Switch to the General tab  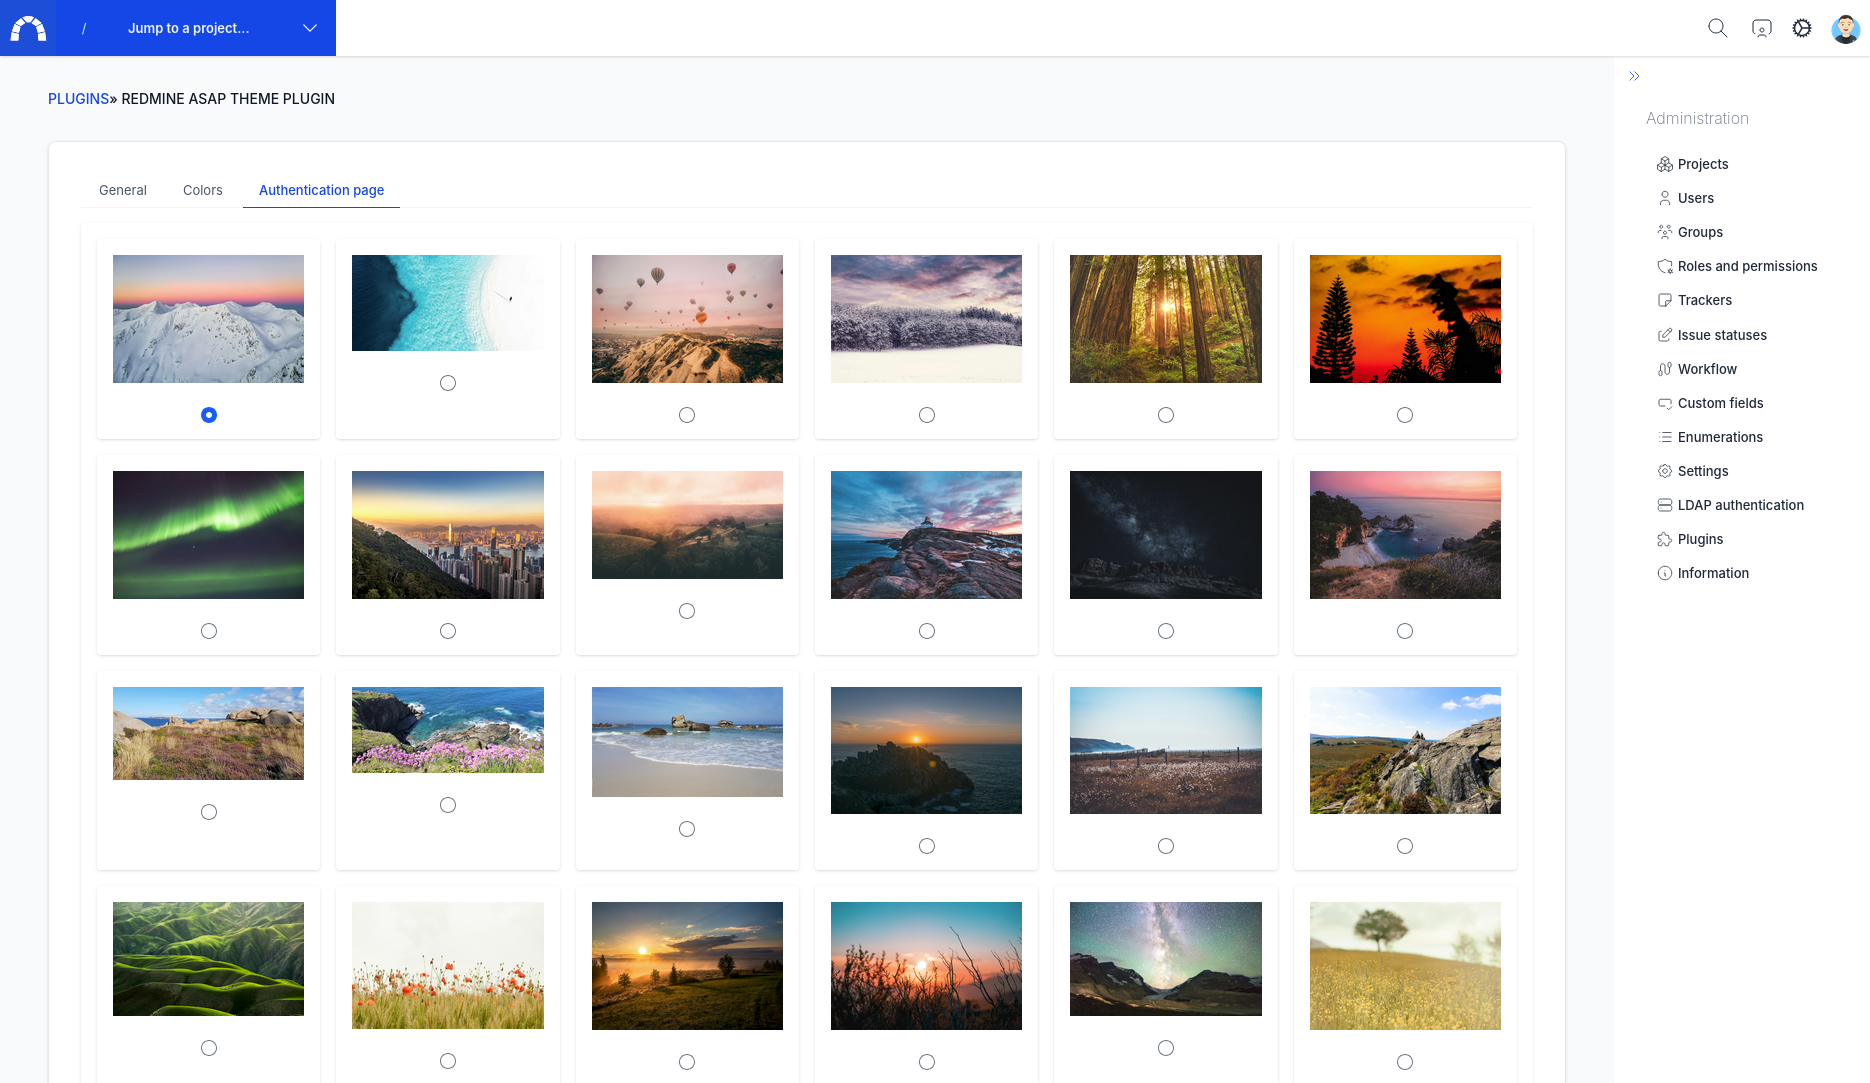coord(122,190)
